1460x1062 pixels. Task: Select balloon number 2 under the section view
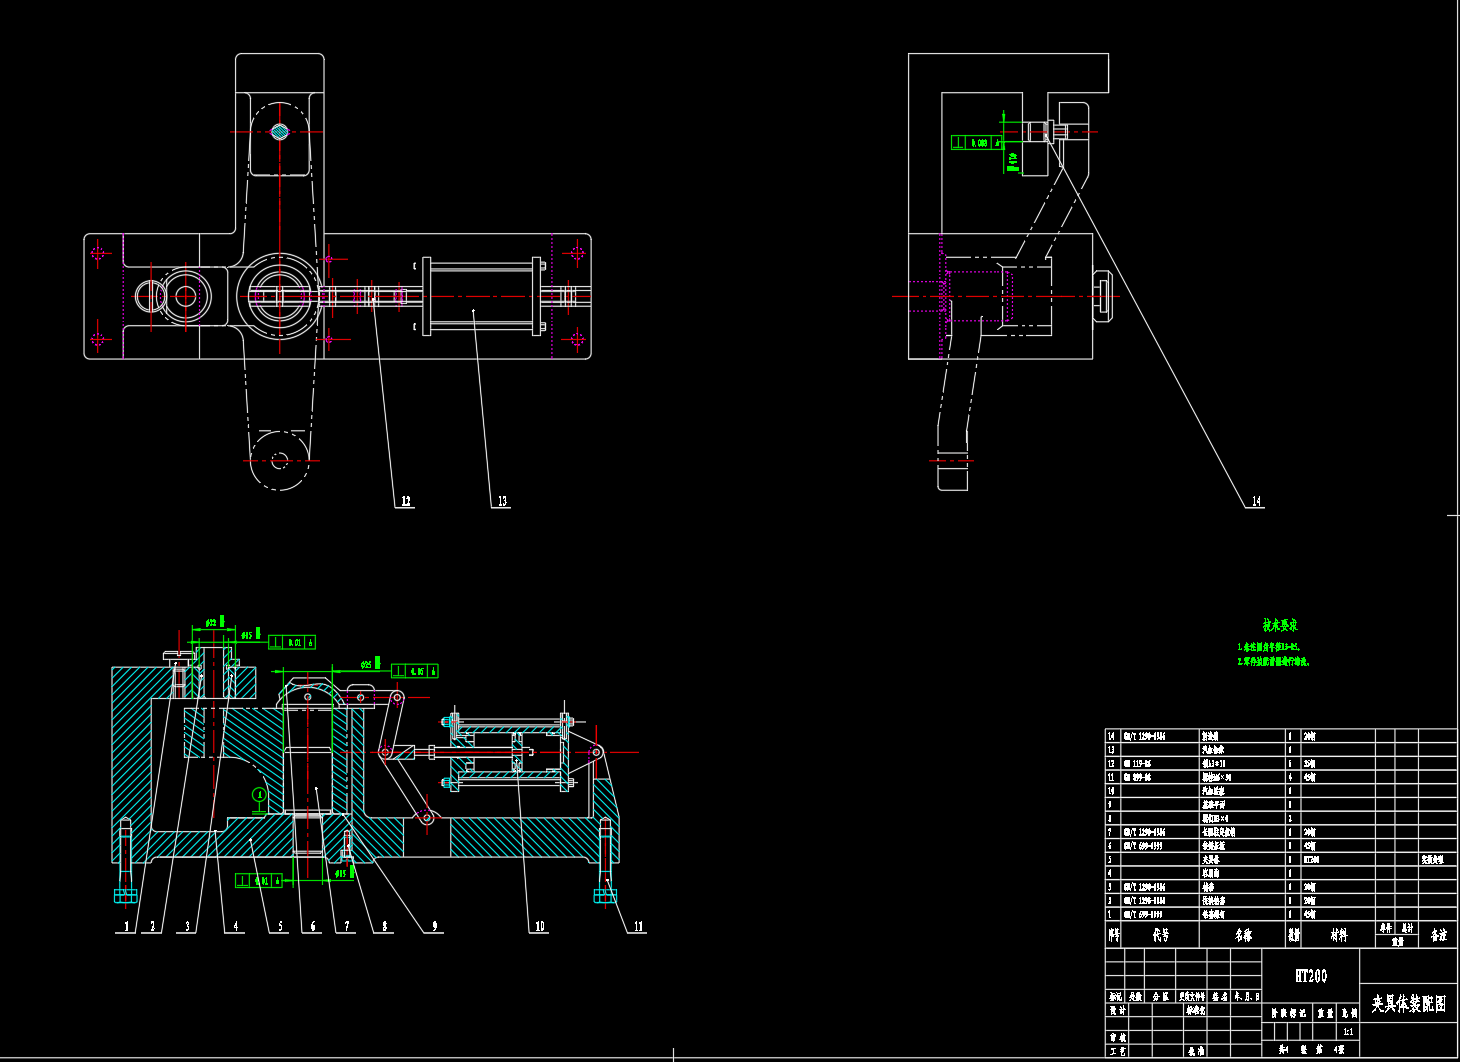(153, 927)
